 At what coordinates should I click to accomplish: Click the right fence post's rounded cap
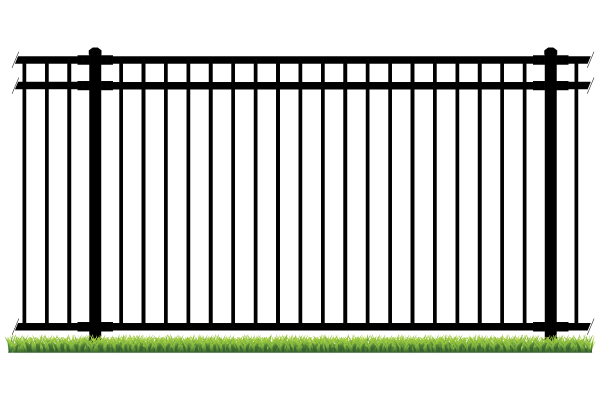pos(551,51)
